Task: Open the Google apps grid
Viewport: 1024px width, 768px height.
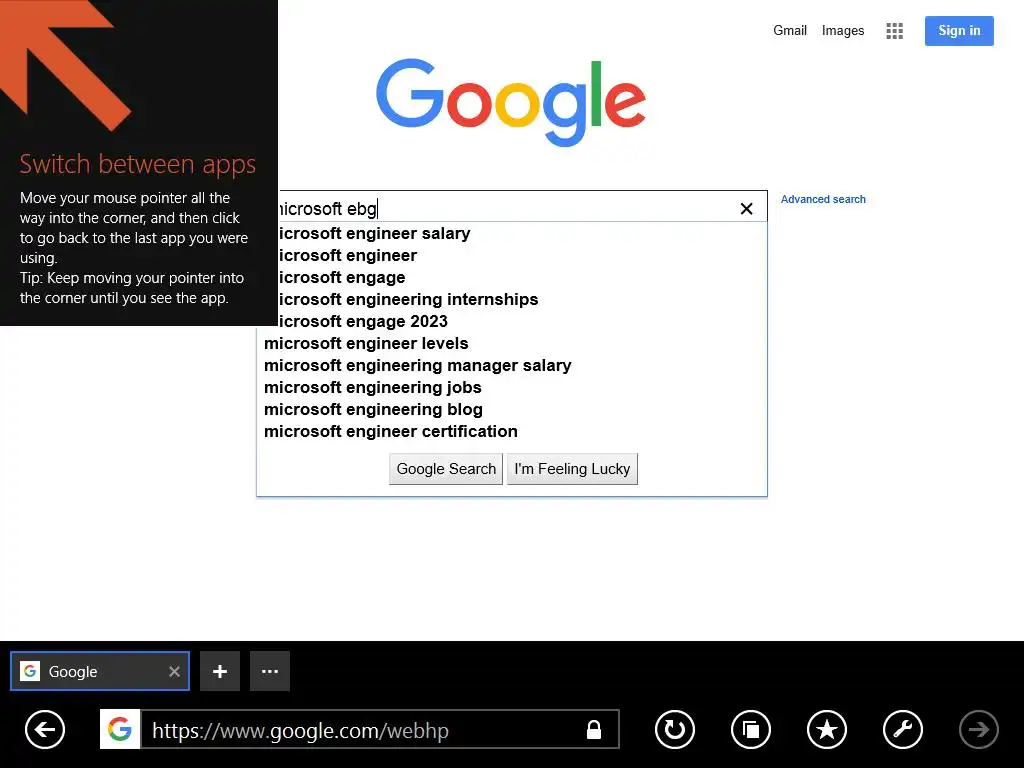Action: (x=895, y=31)
